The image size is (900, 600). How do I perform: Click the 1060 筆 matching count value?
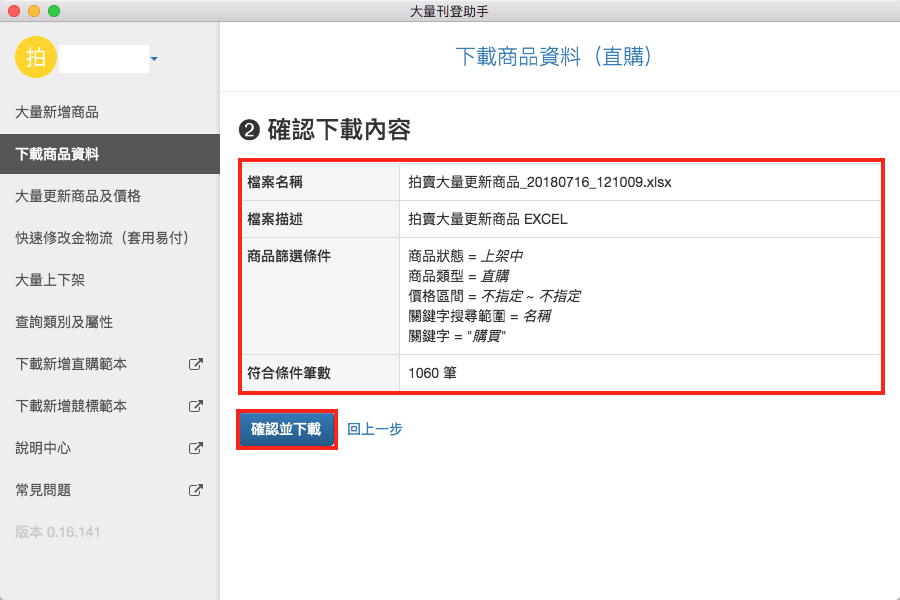(433, 374)
